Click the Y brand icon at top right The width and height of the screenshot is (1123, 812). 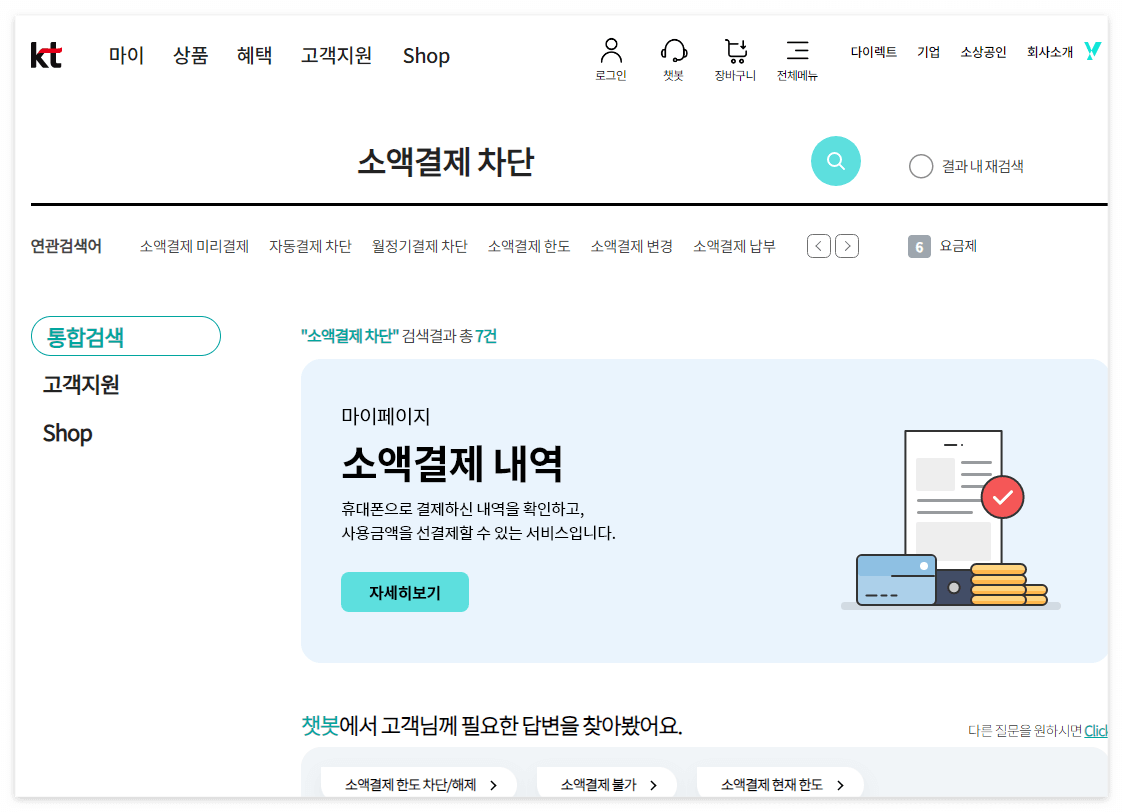coord(1092,50)
